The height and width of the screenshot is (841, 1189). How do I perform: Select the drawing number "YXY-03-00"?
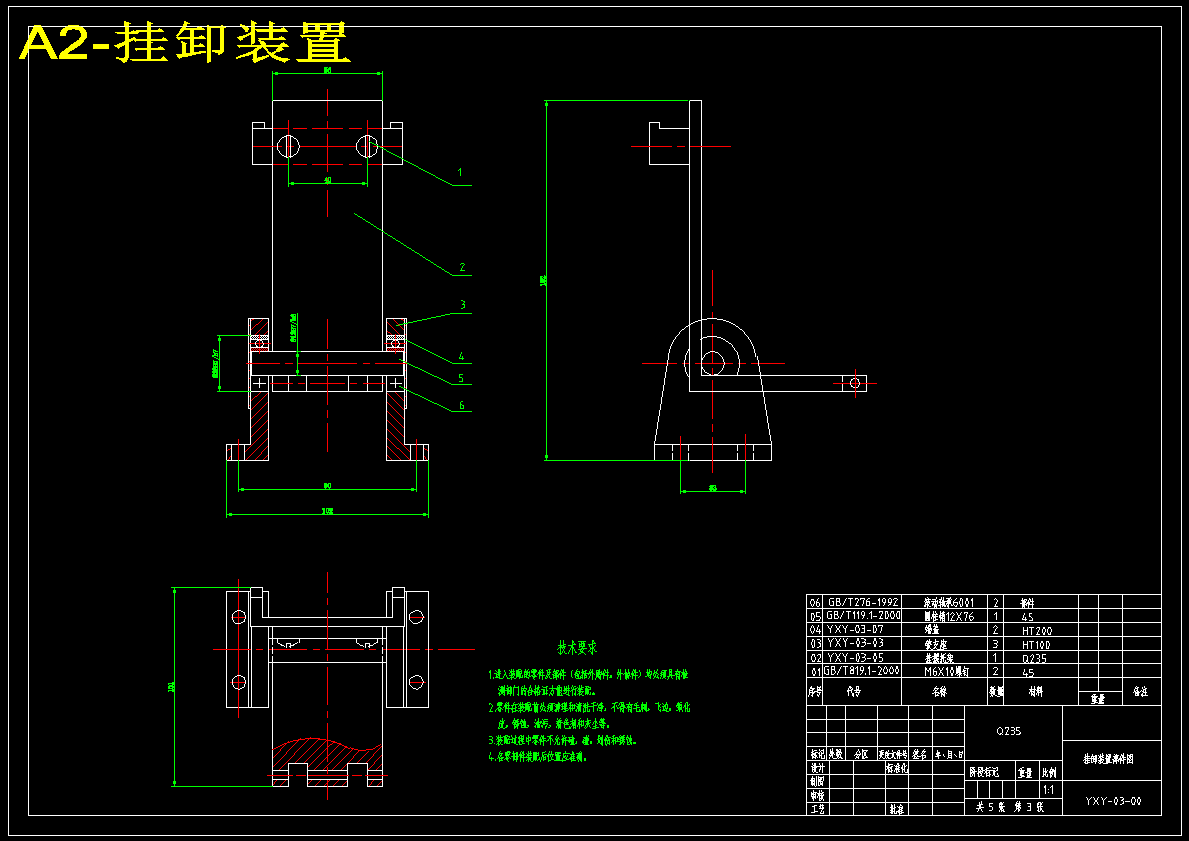coord(1113,801)
